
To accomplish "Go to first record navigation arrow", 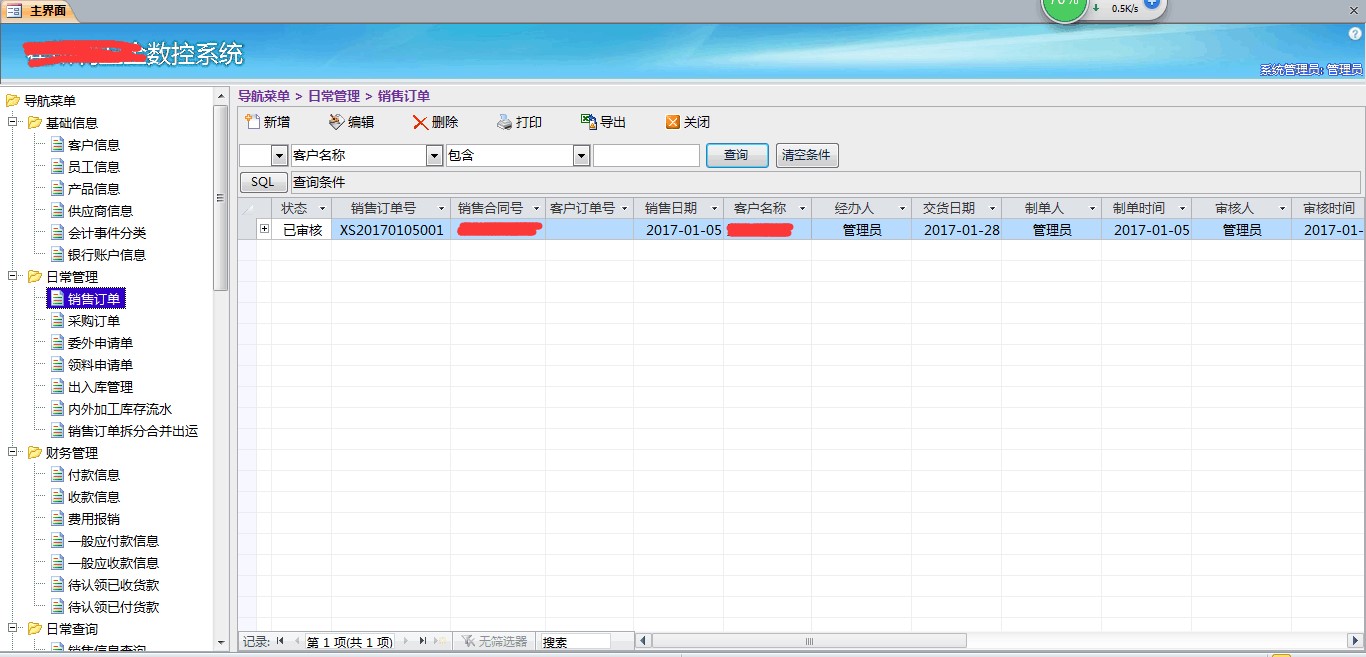I will click(x=280, y=641).
